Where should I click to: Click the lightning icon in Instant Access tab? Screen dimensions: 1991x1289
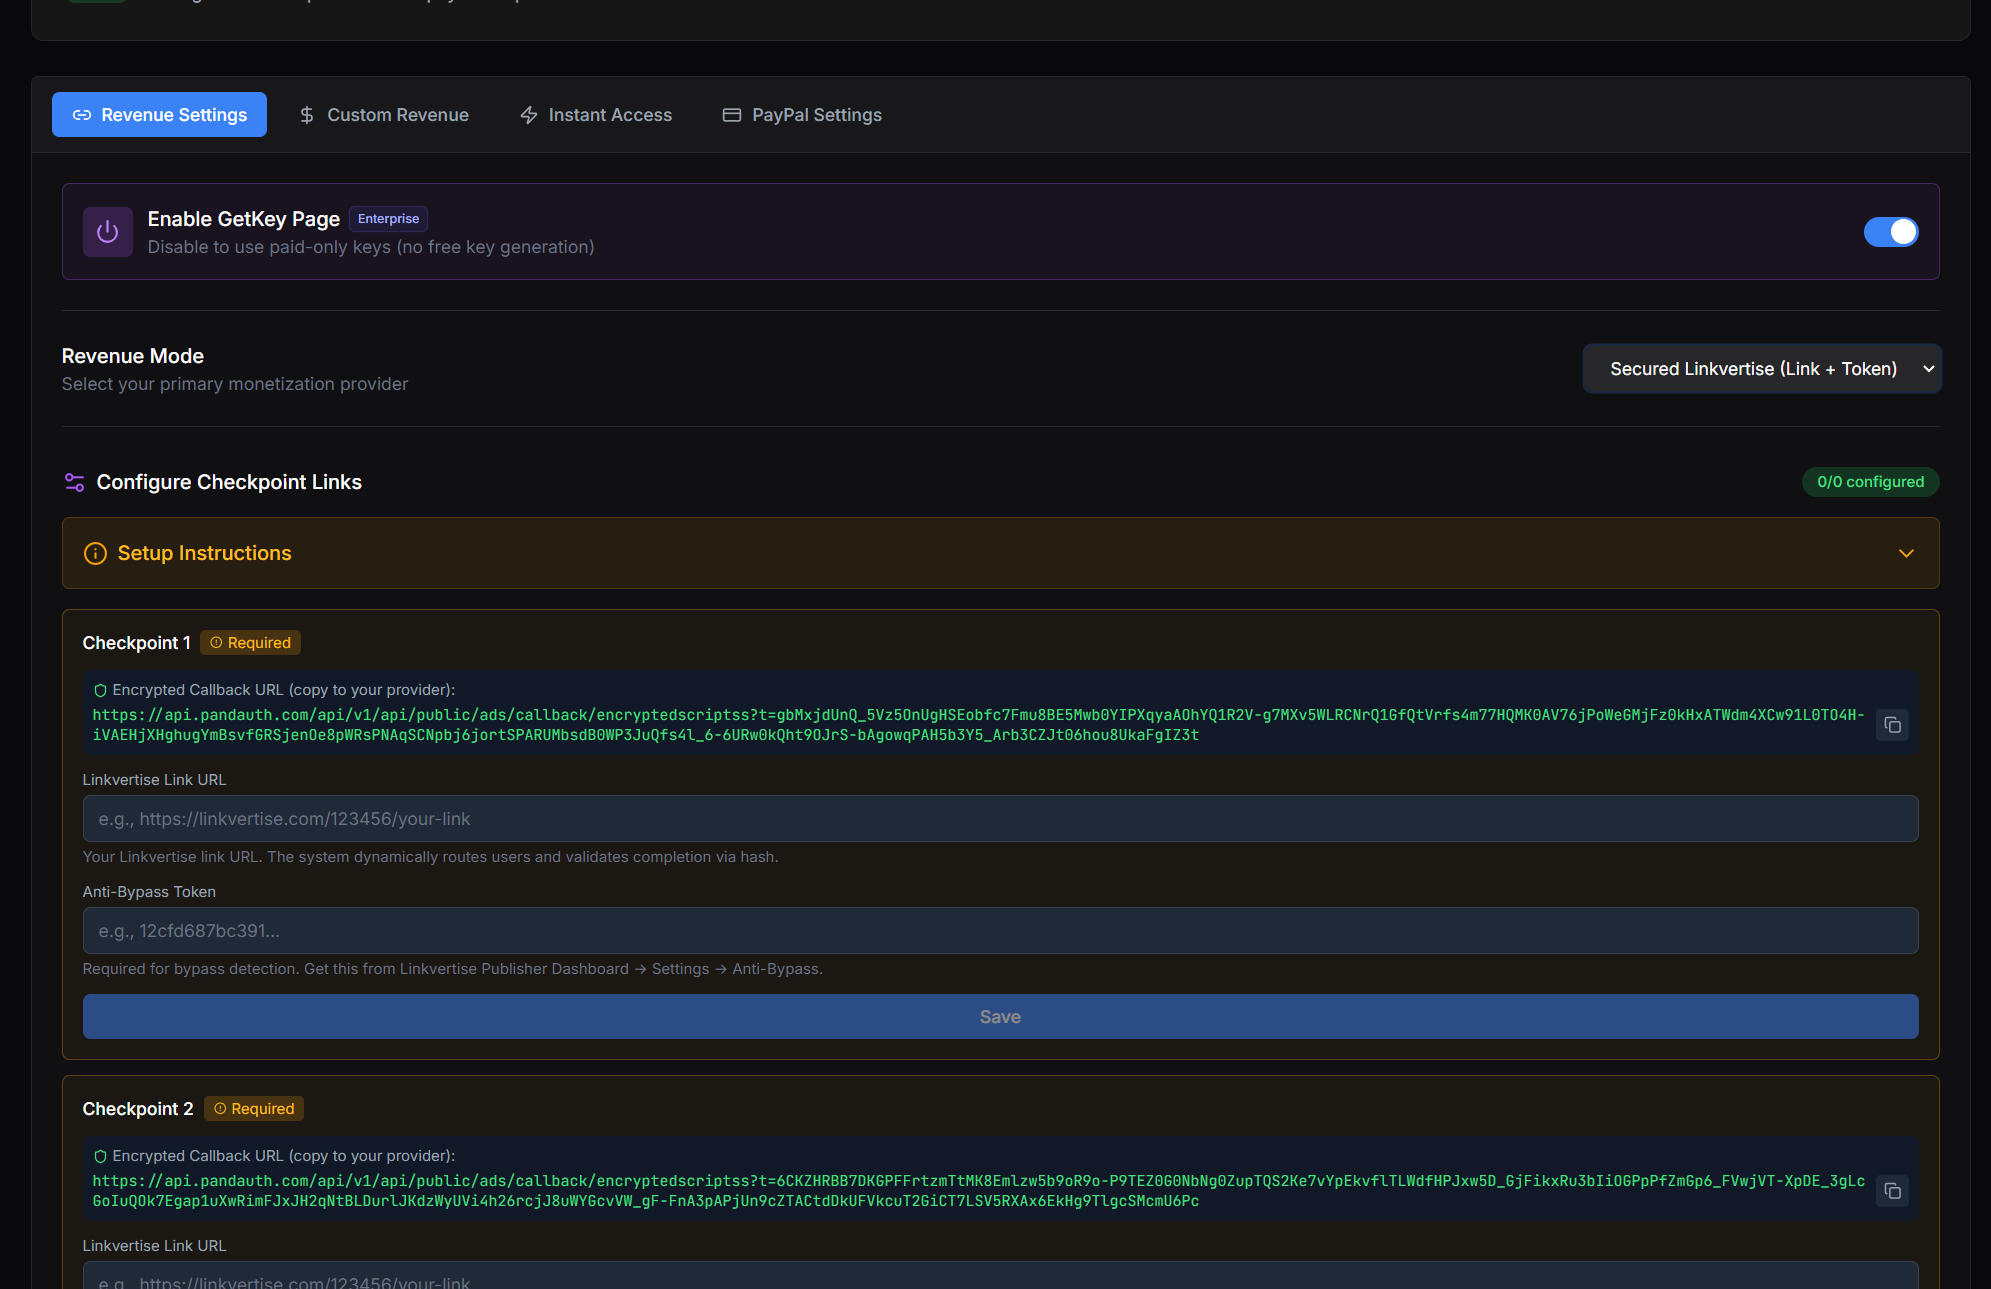(529, 115)
